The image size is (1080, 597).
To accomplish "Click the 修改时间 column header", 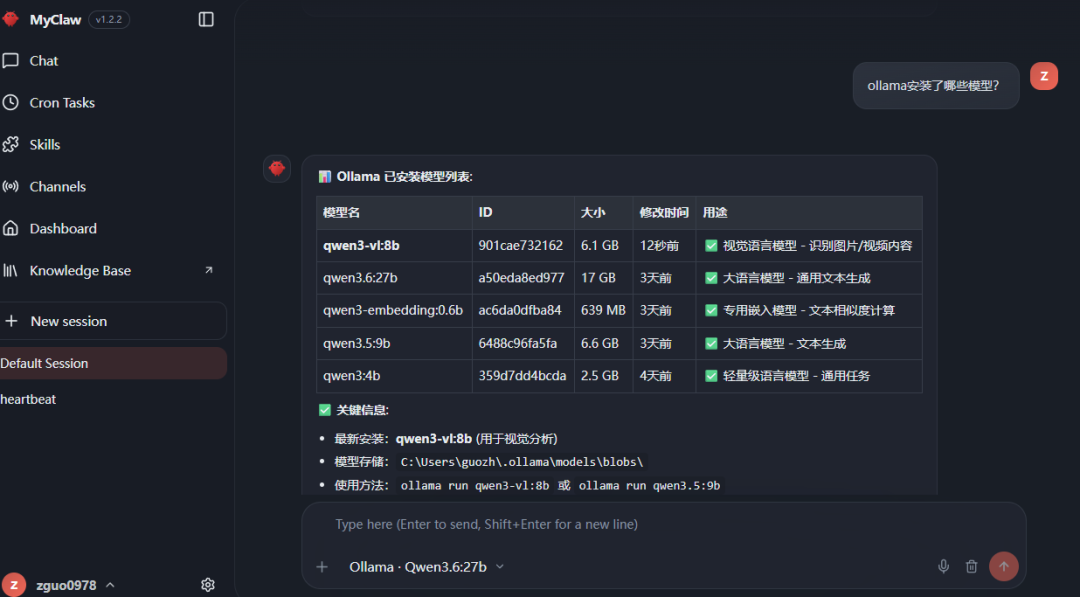I will [664, 213].
